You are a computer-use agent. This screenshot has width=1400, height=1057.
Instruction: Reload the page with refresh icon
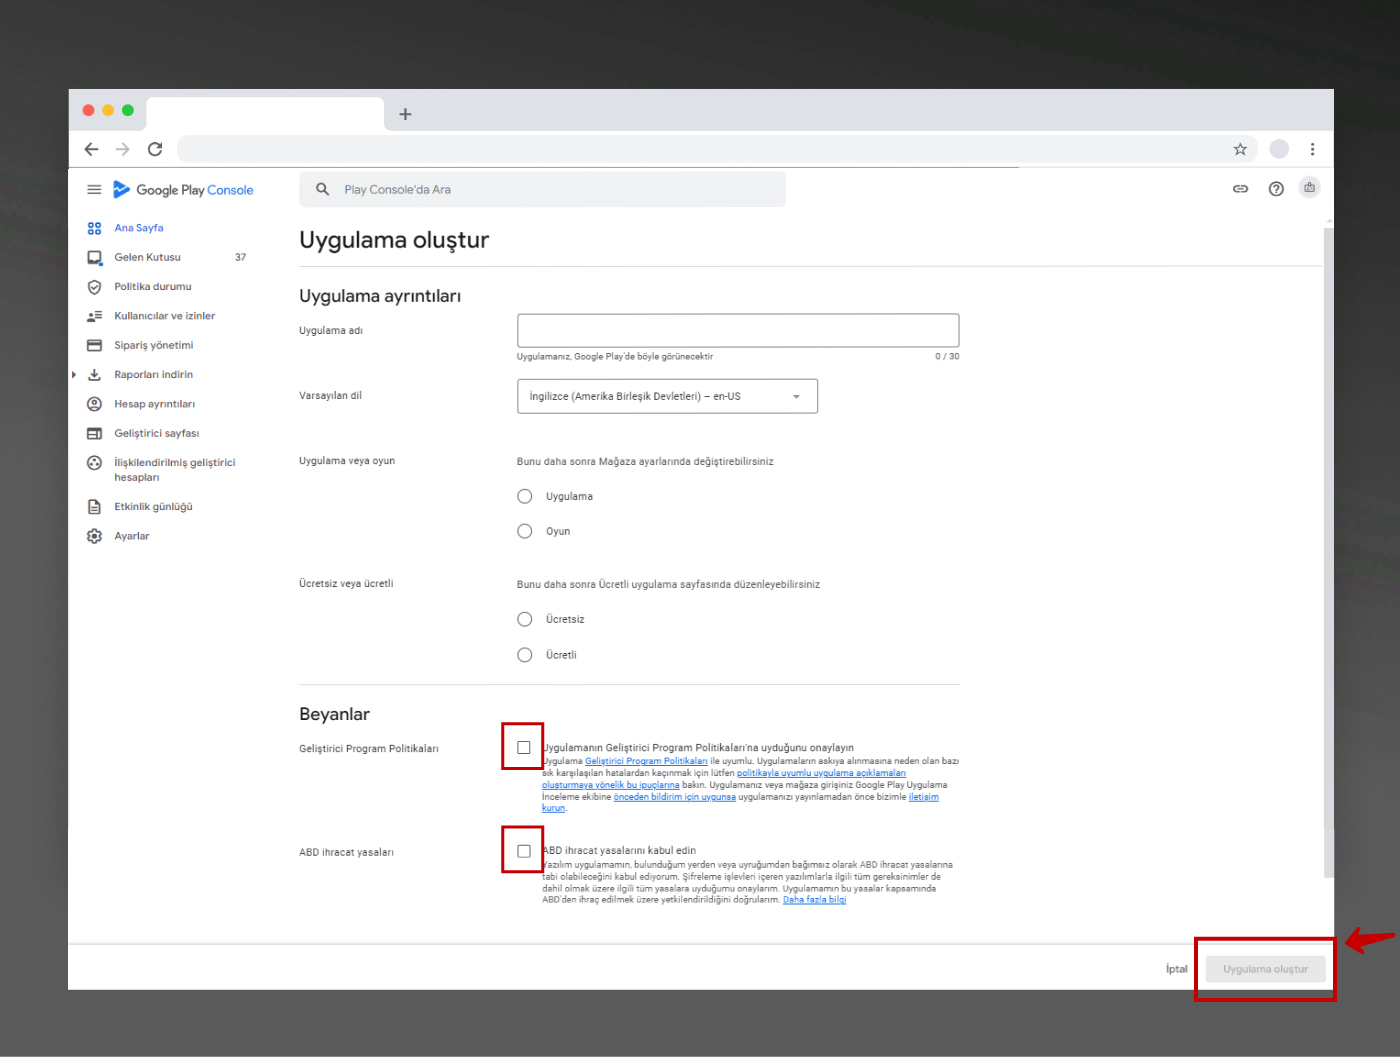[x=155, y=149]
